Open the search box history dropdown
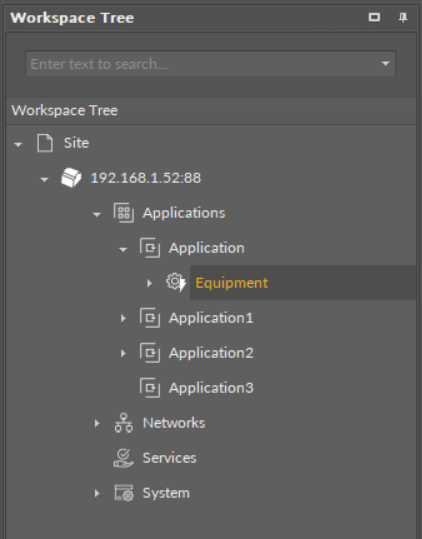 (386, 64)
